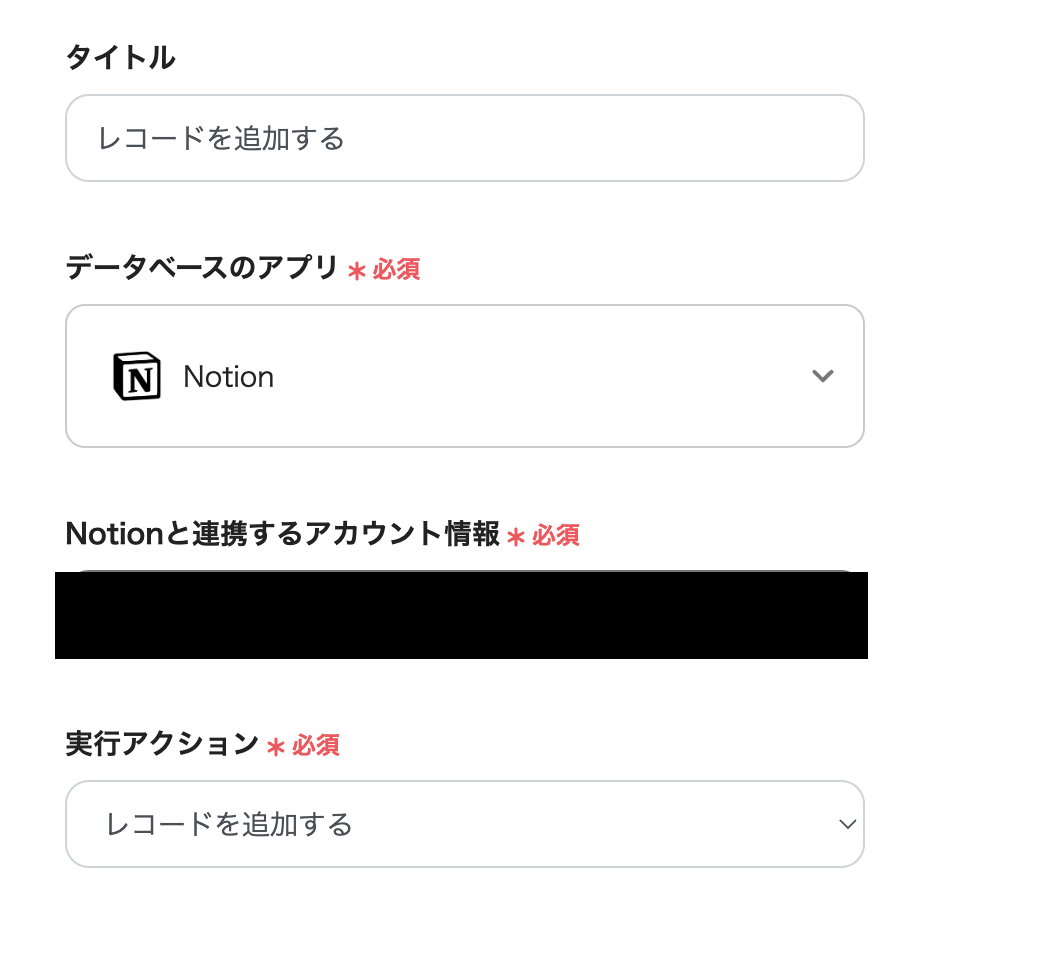Select the Notion account information area
The width and height of the screenshot is (1064, 972).
(x=461, y=616)
